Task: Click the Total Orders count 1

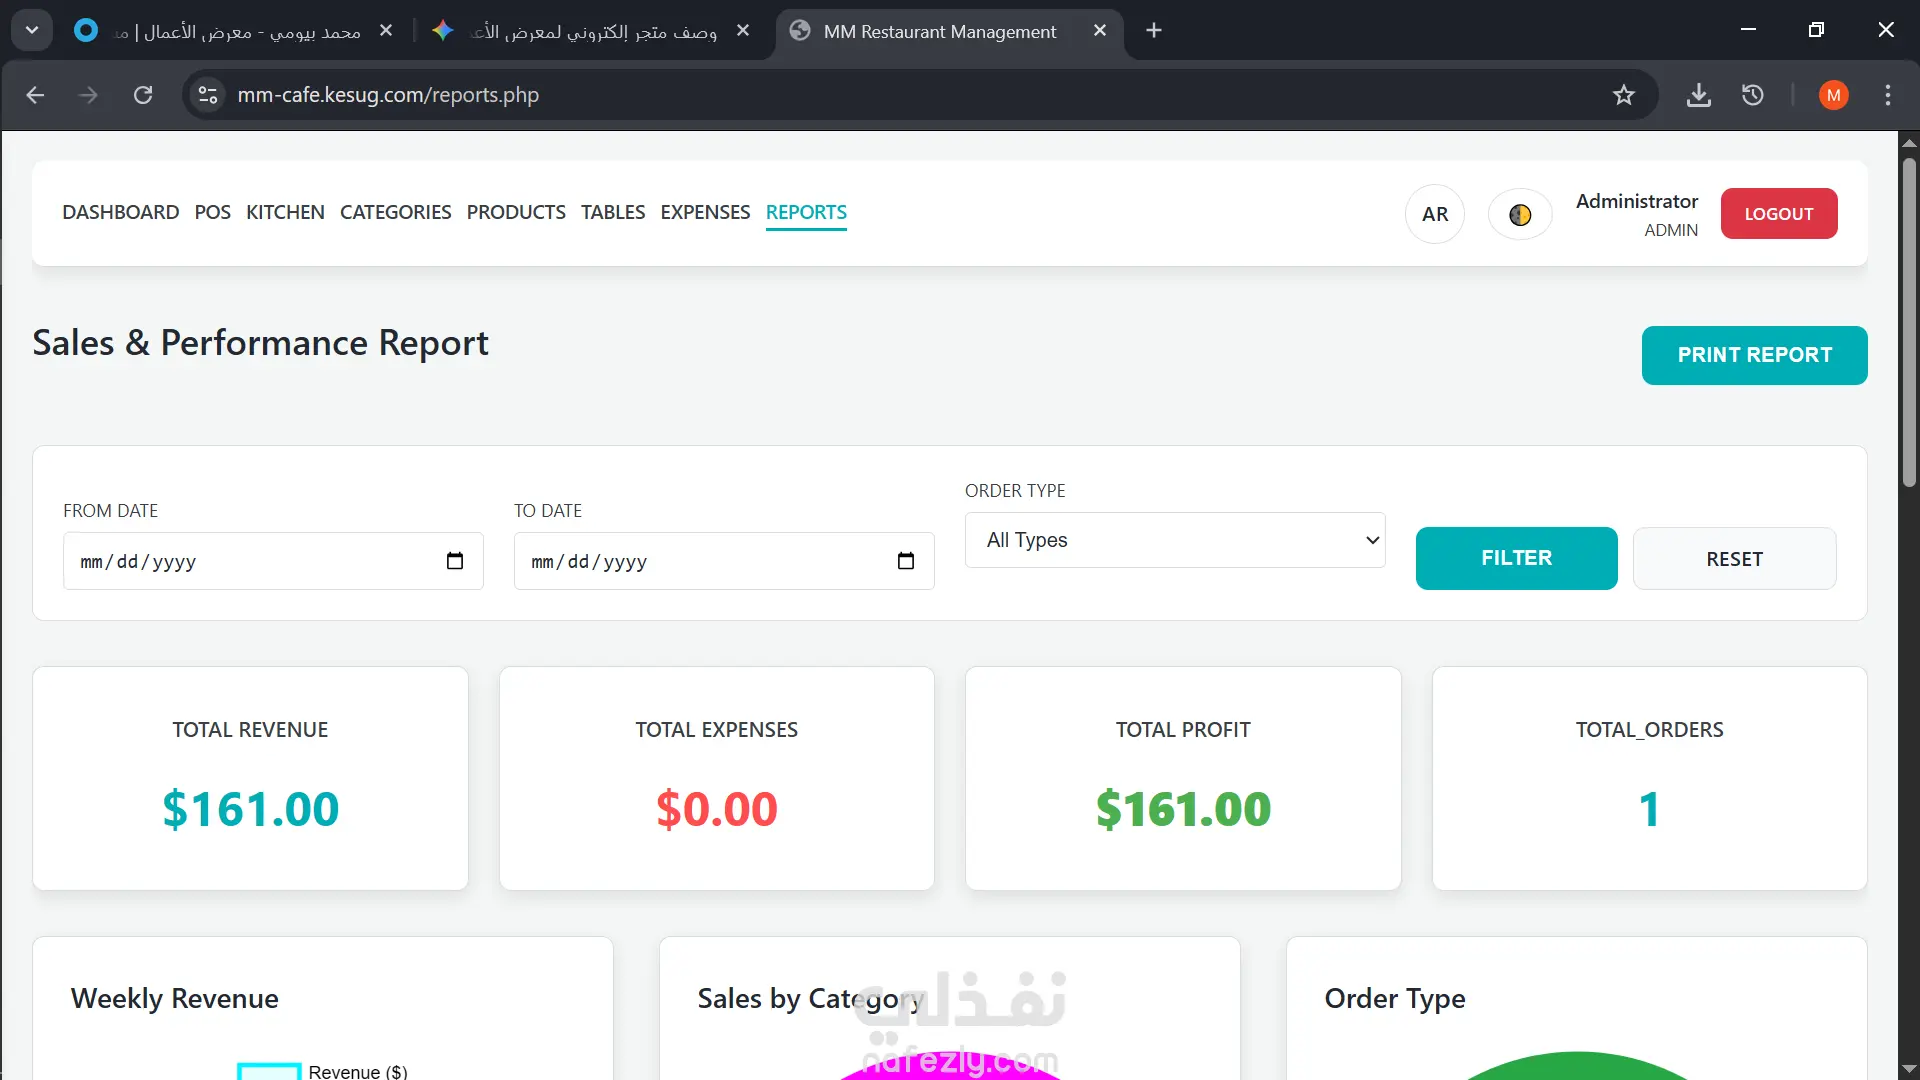Action: point(1650,809)
